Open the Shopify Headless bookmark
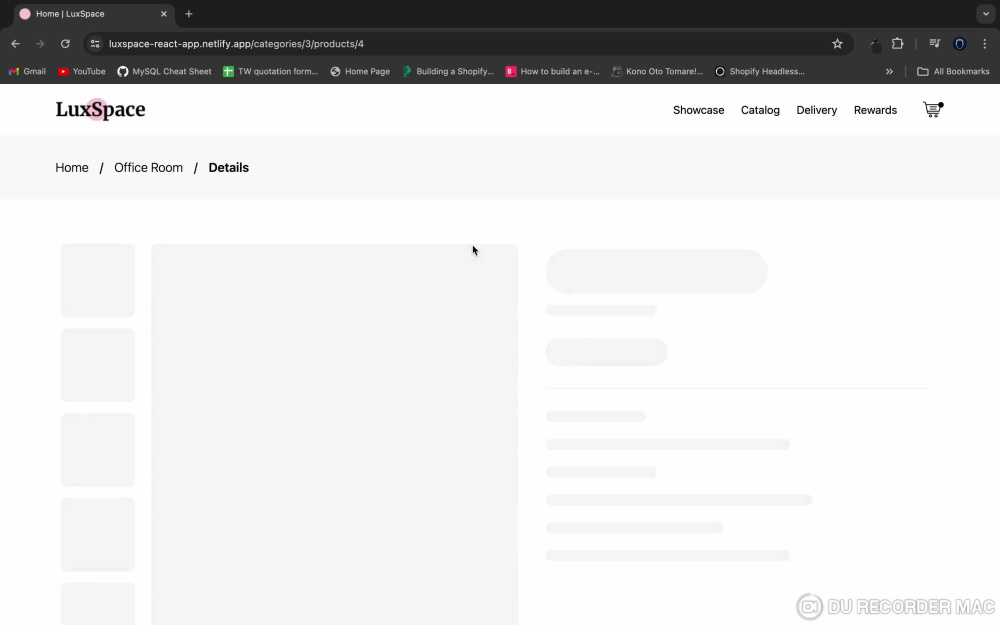Image resolution: width=1000 pixels, height=625 pixels. 760,71
